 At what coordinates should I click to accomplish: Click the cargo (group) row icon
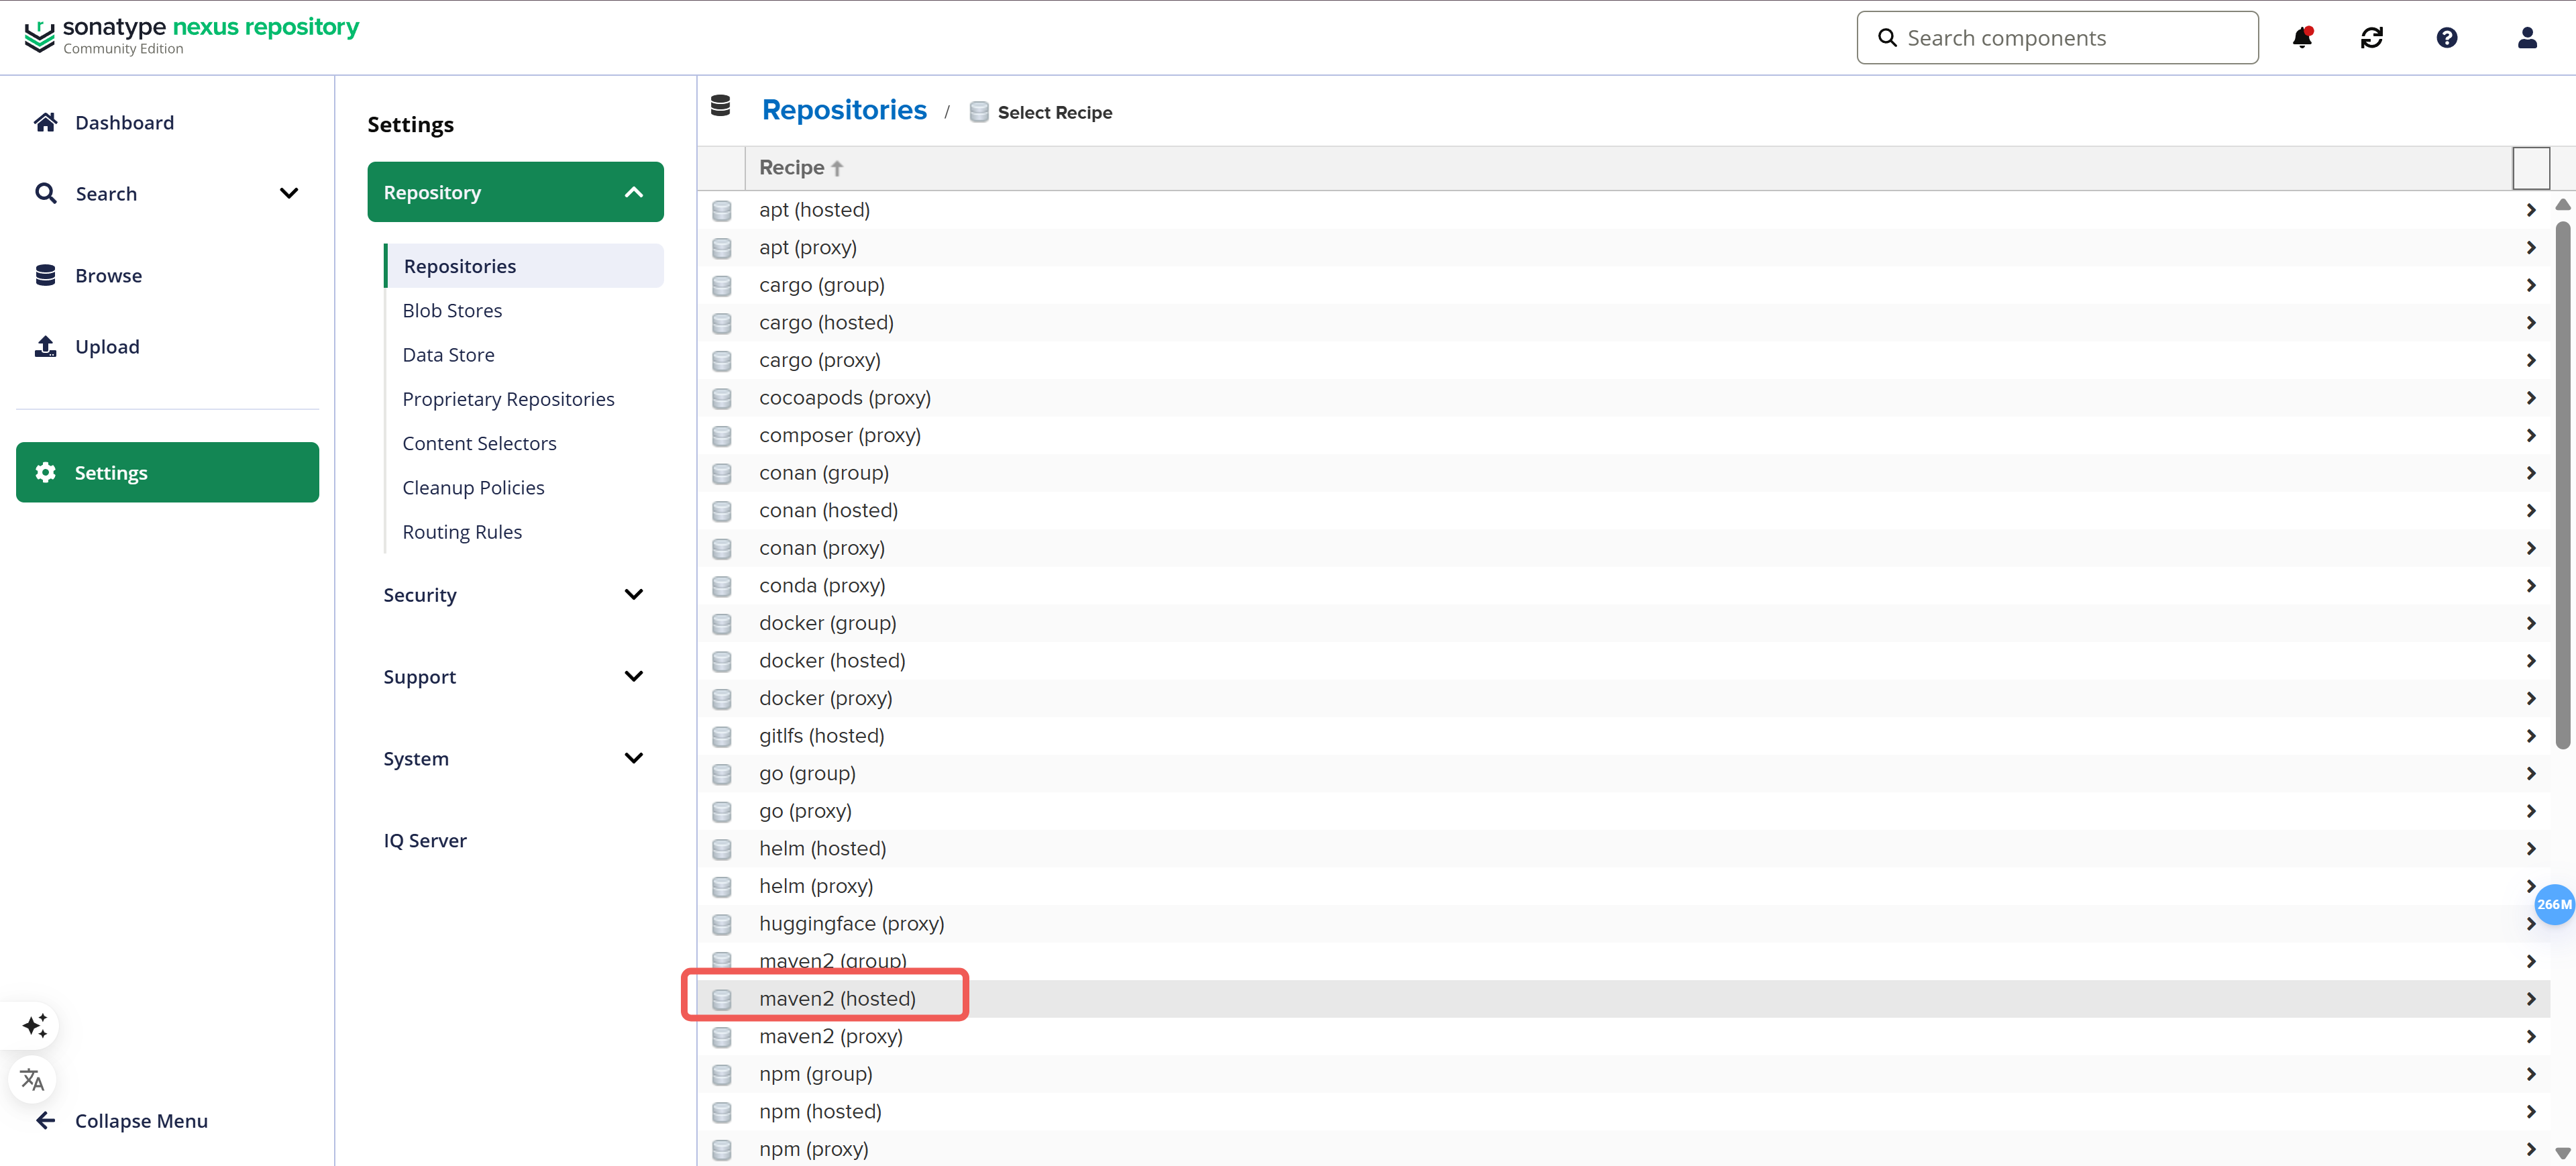click(x=721, y=285)
